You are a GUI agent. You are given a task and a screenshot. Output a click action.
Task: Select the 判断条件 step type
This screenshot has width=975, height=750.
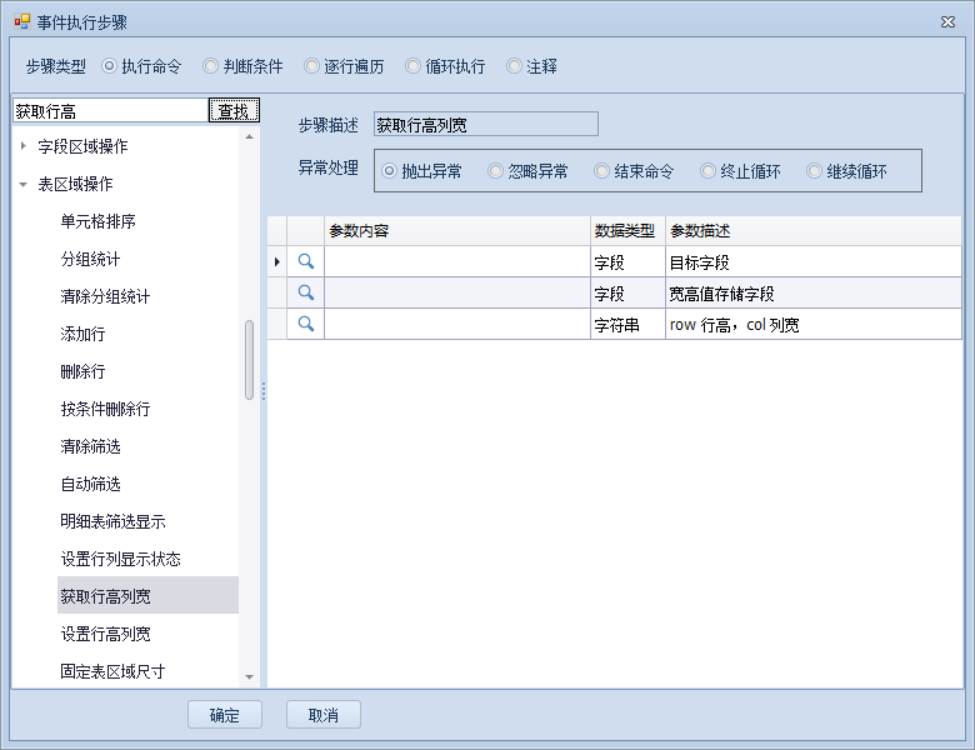(210, 67)
